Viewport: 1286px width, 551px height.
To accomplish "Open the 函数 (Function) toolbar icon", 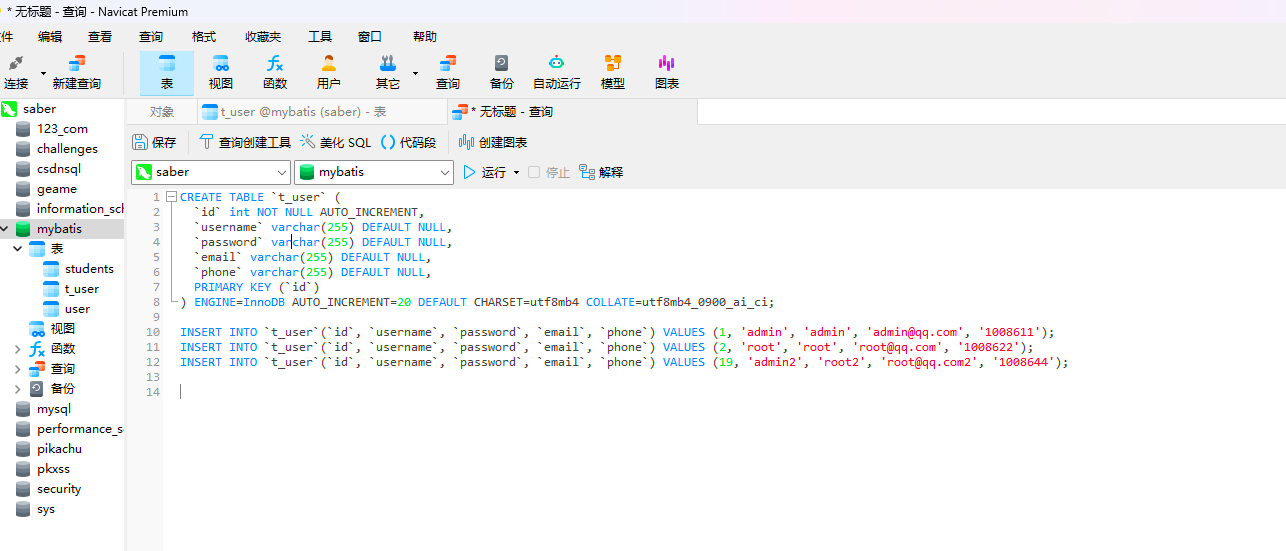I will tap(275, 72).
